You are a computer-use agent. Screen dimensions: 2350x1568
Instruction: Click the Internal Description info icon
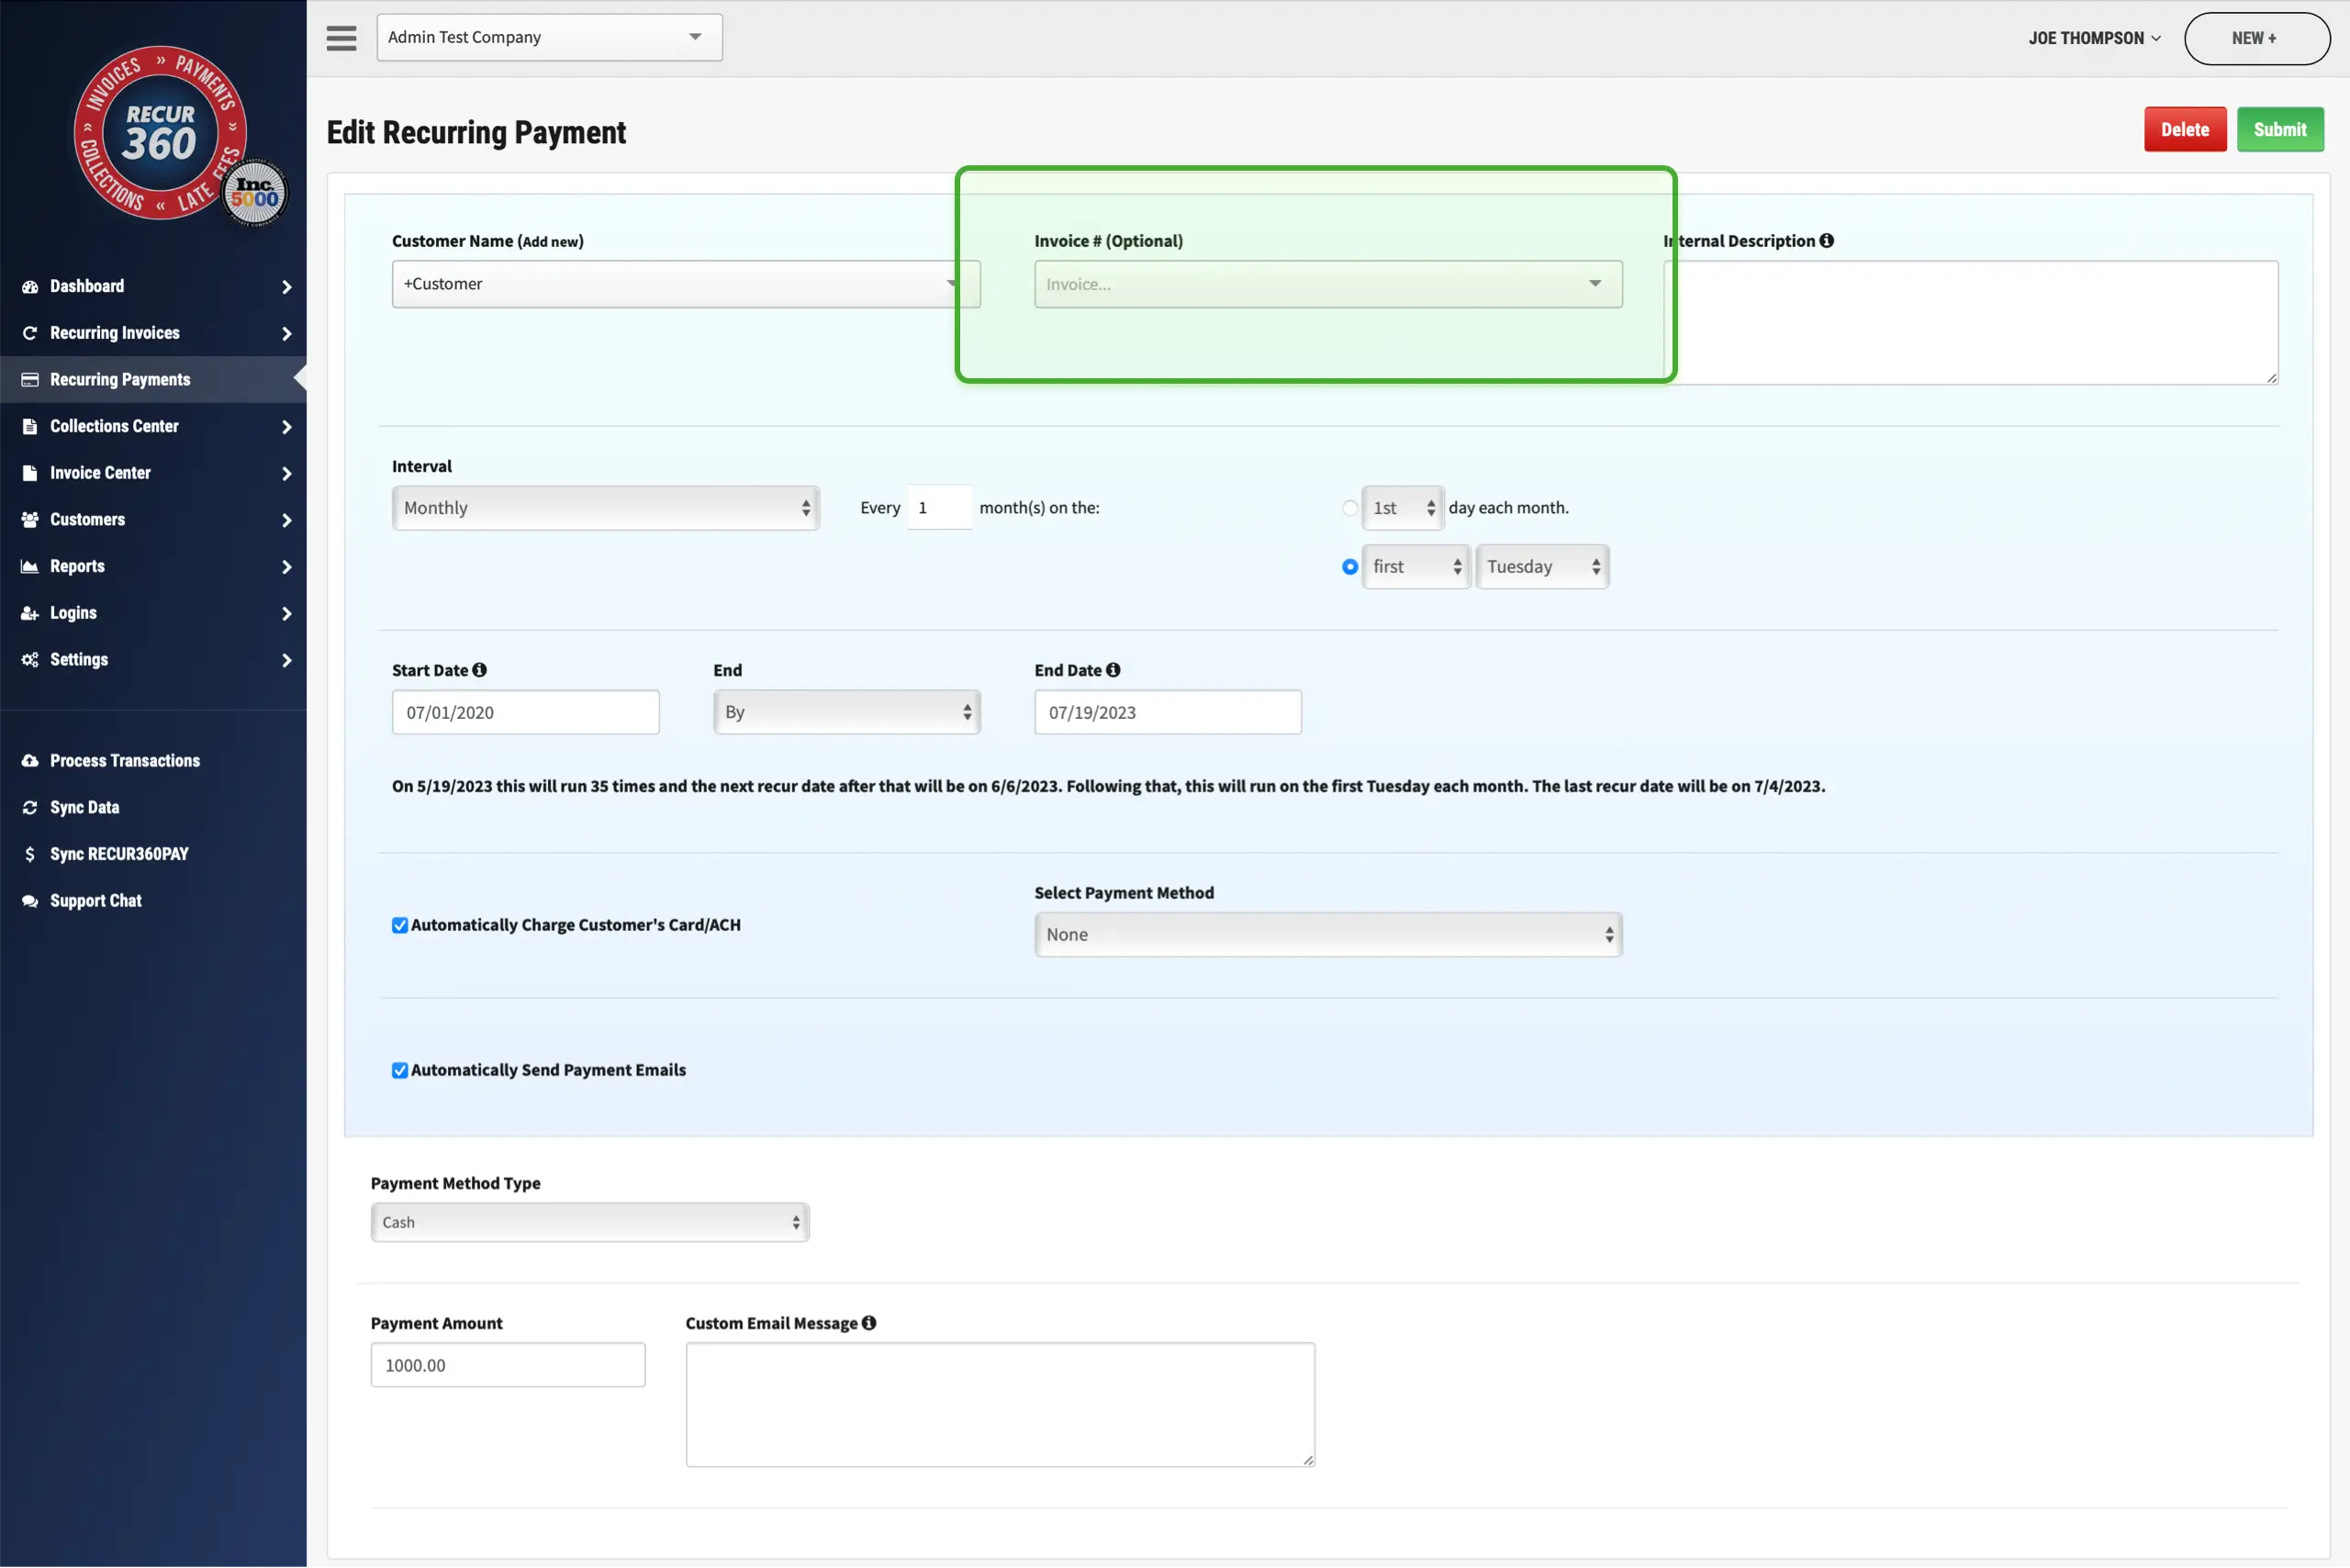[x=1826, y=241]
